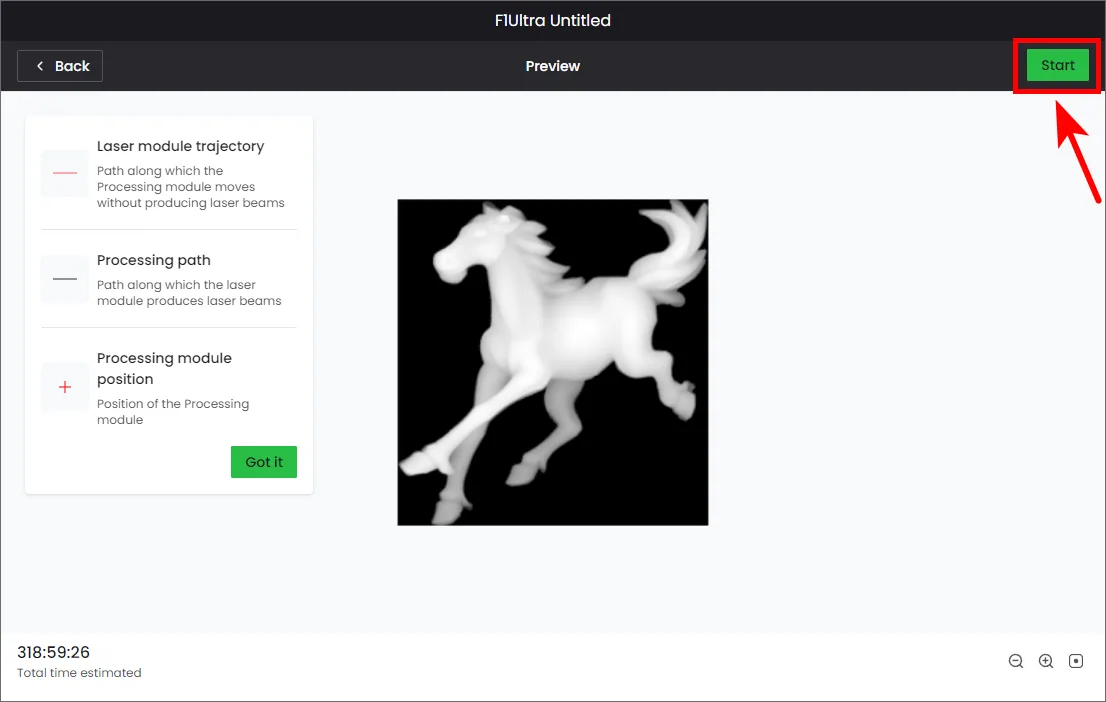Click the 318:59:26 estimated time value
This screenshot has height=702, width=1106.
tap(54, 652)
